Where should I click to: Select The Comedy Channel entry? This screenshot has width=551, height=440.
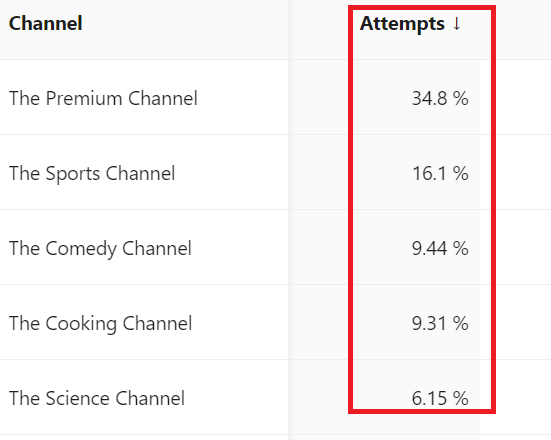(100, 248)
